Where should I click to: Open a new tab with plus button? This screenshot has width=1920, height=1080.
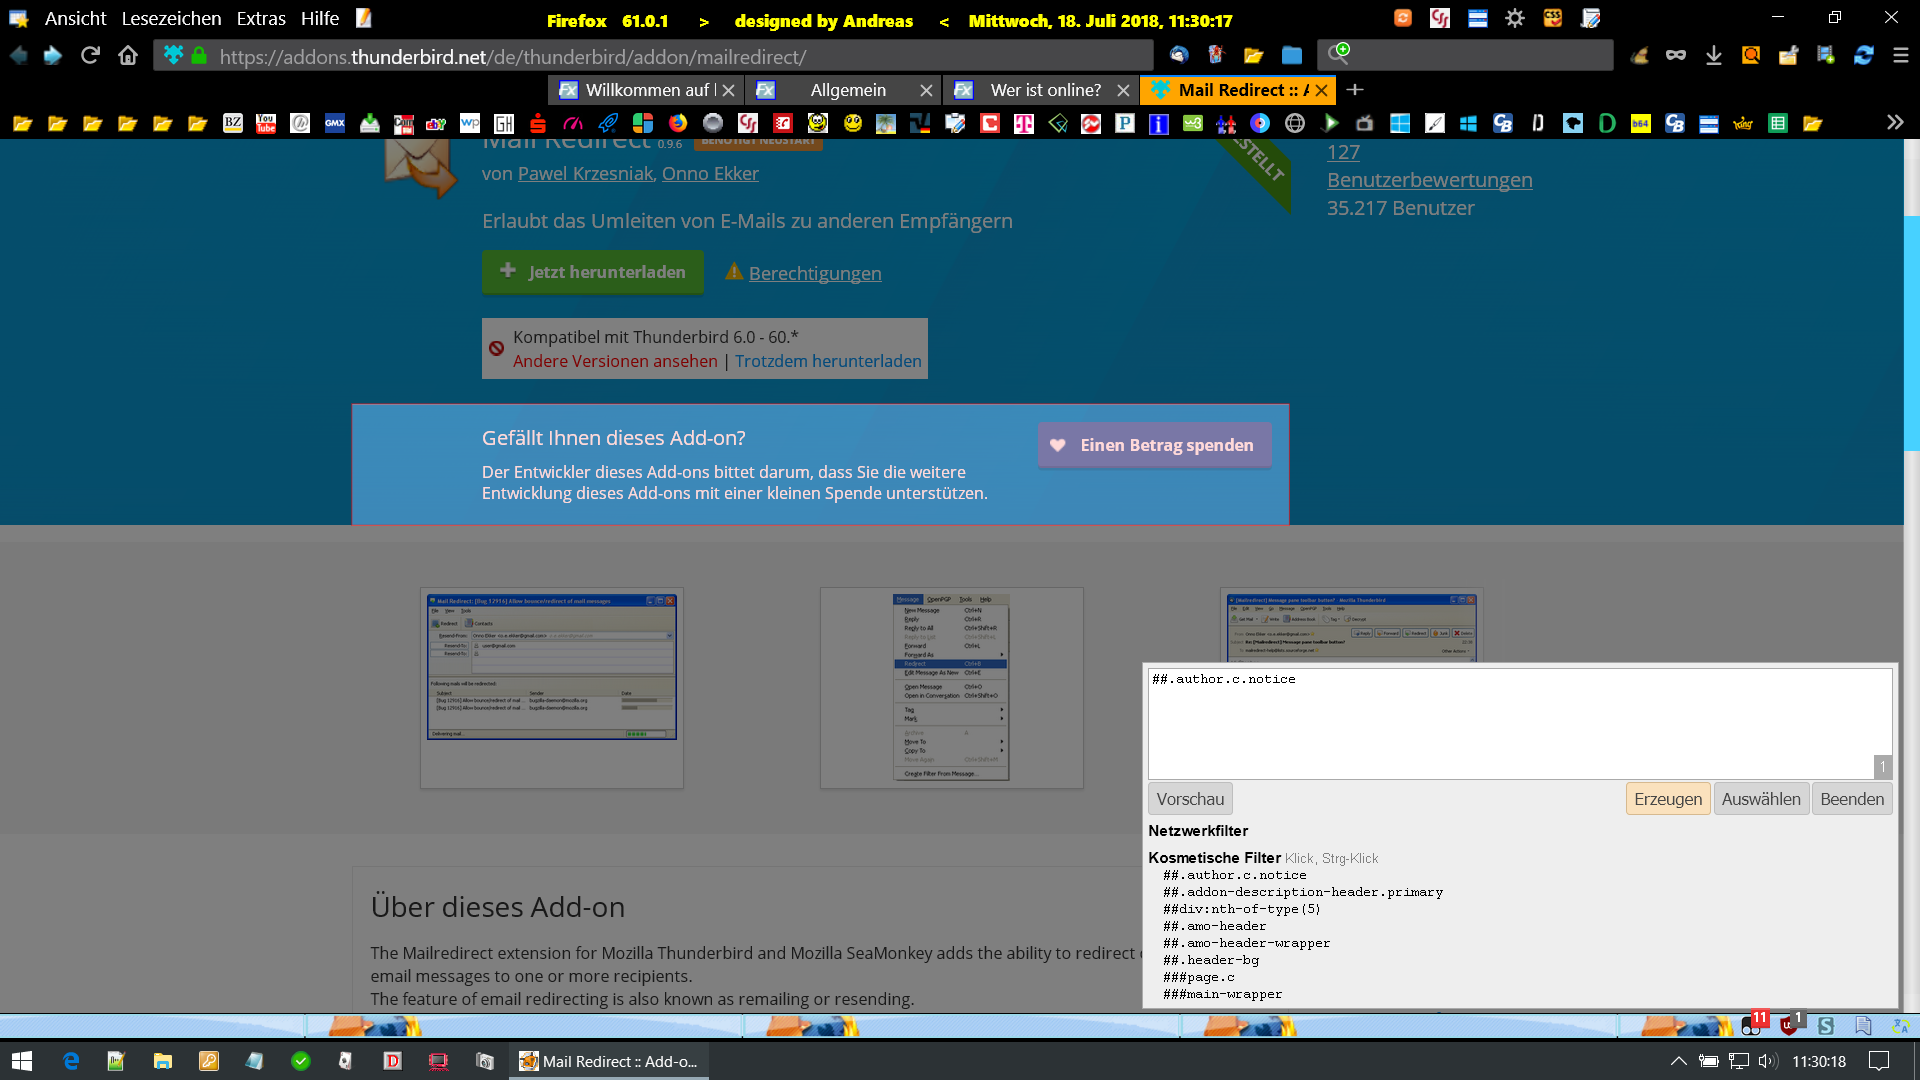(x=1355, y=90)
